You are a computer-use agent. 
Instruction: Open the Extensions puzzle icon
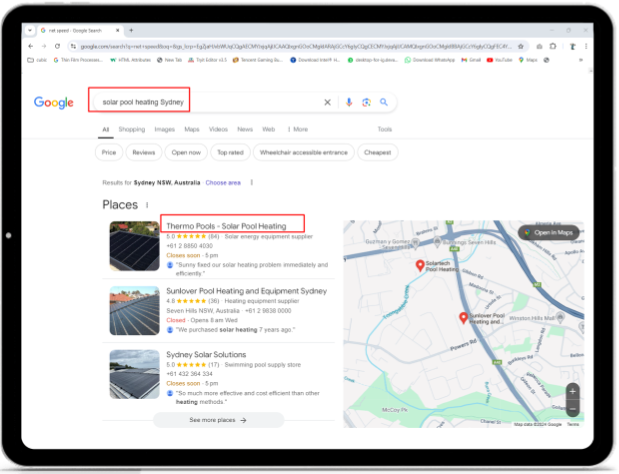pos(553,46)
